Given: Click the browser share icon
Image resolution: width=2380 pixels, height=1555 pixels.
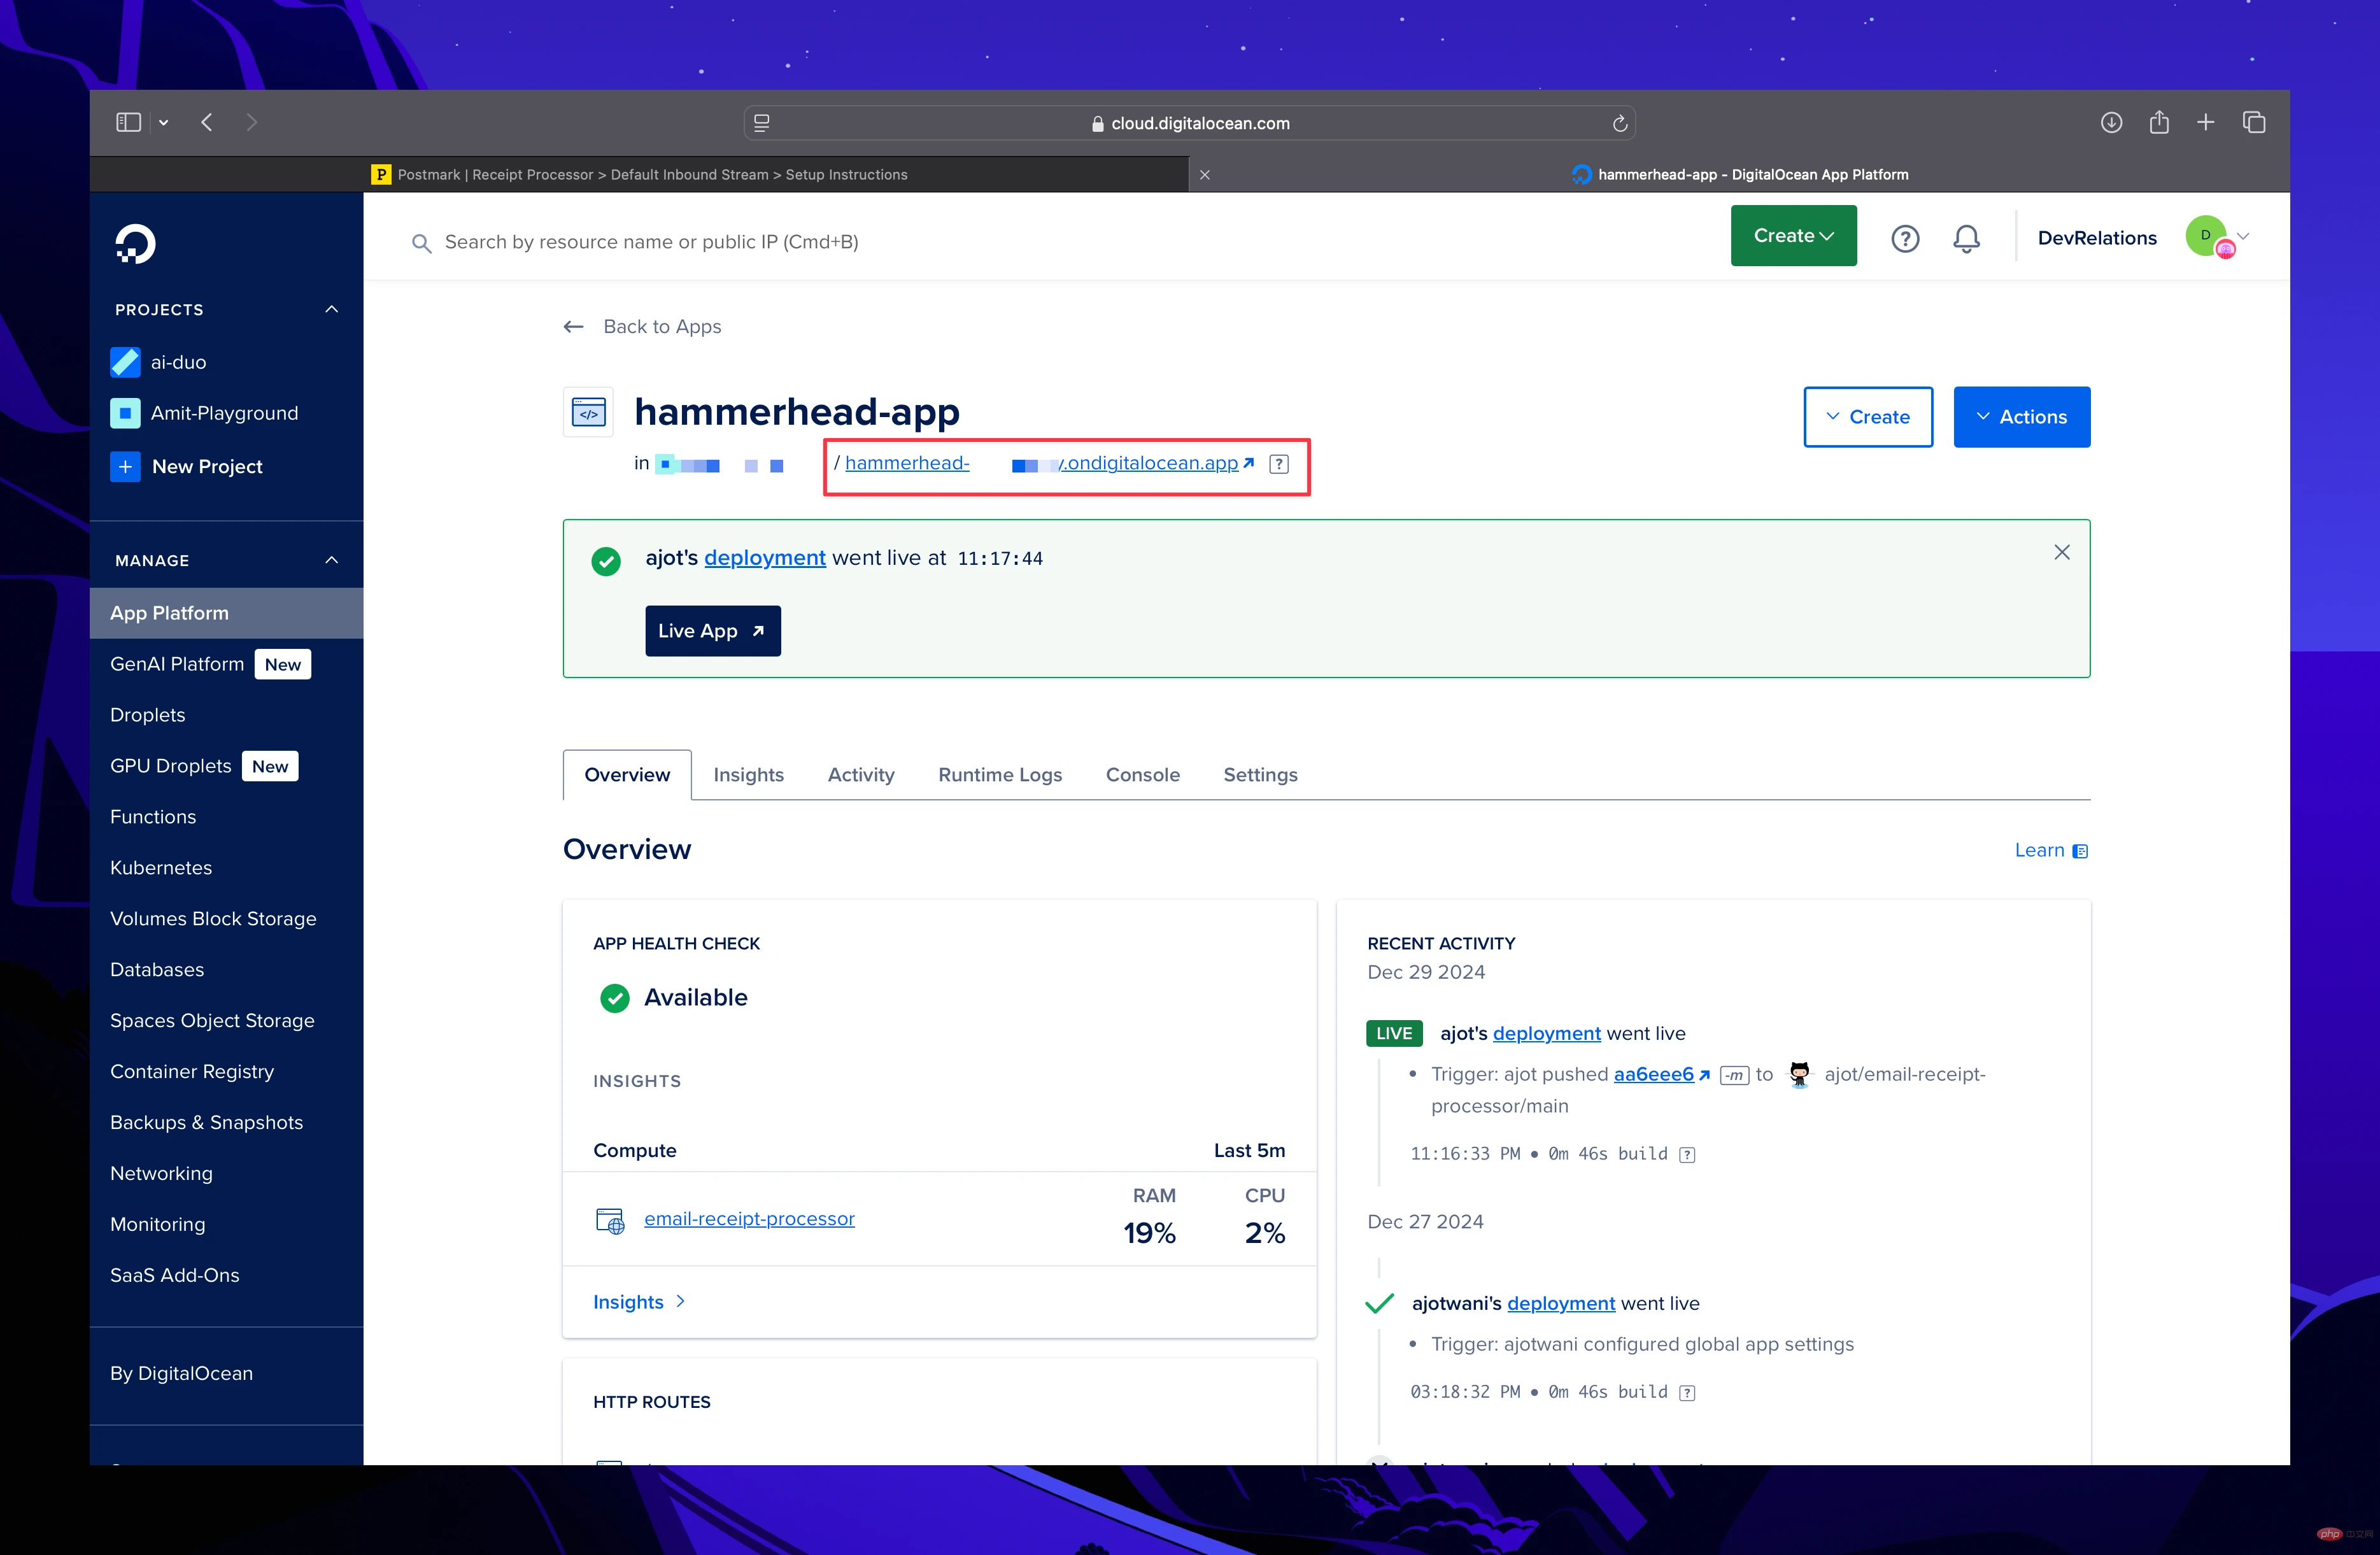Looking at the screenshot, I should point(2159,122).
